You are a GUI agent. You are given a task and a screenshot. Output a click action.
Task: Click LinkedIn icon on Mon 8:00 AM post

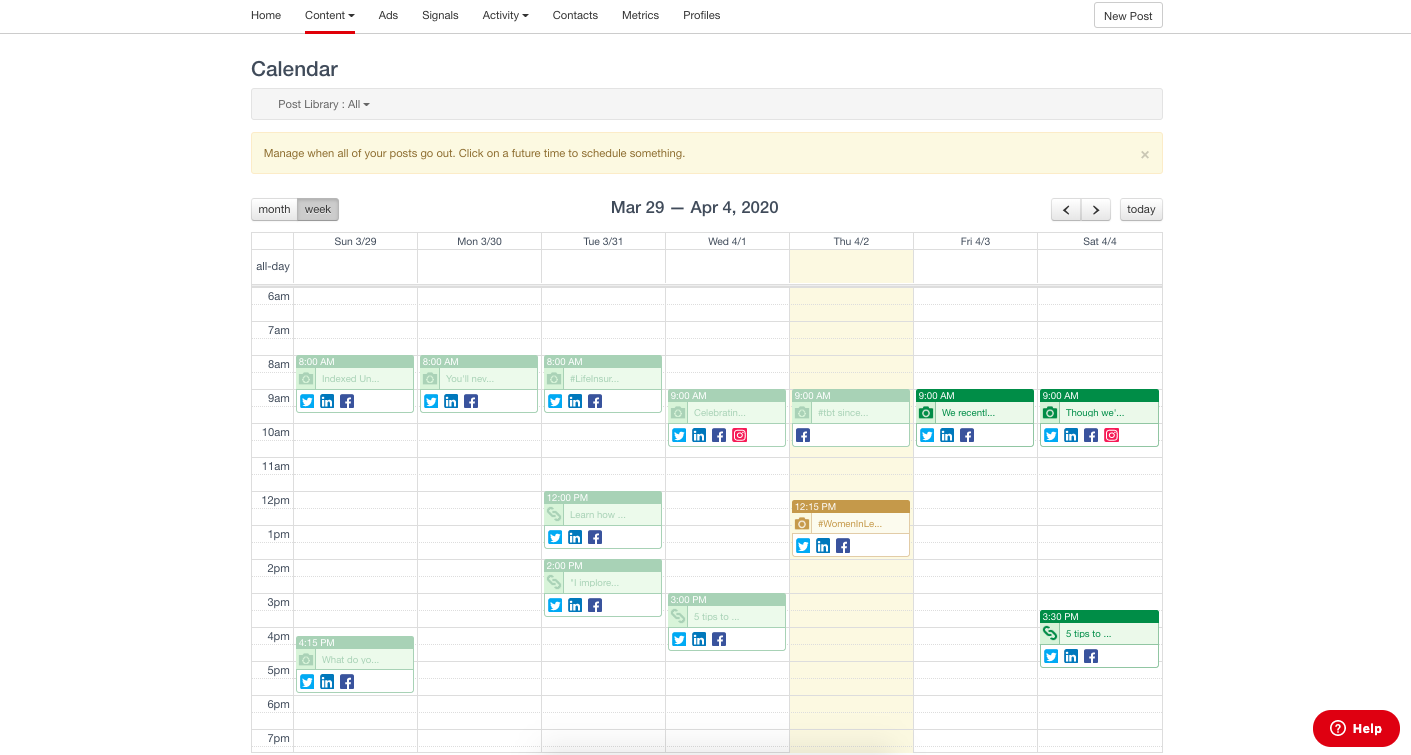(x=451, y=402)
